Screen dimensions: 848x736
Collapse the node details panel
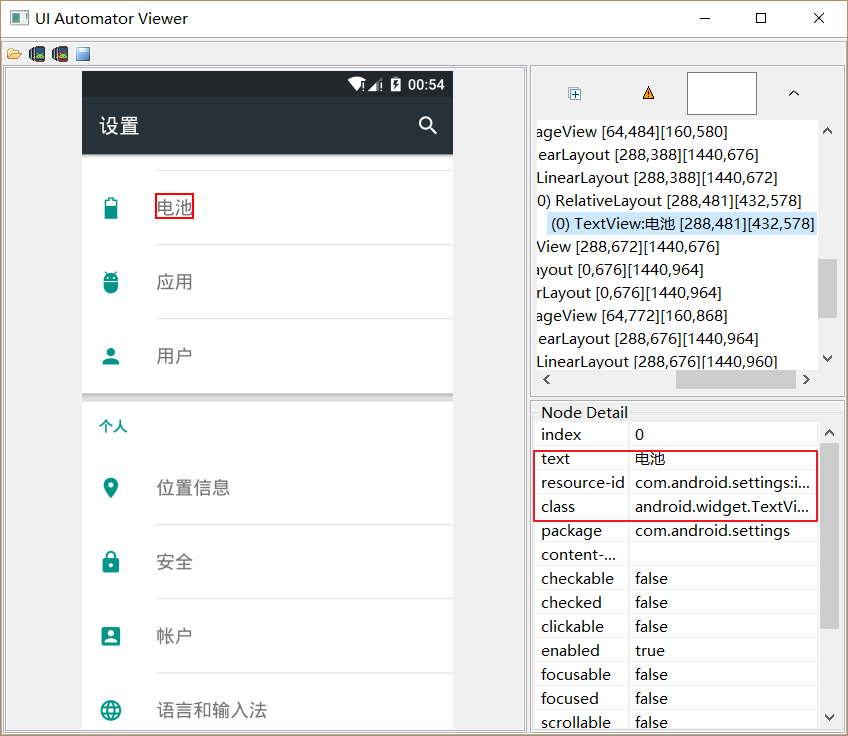coord(793,93)
